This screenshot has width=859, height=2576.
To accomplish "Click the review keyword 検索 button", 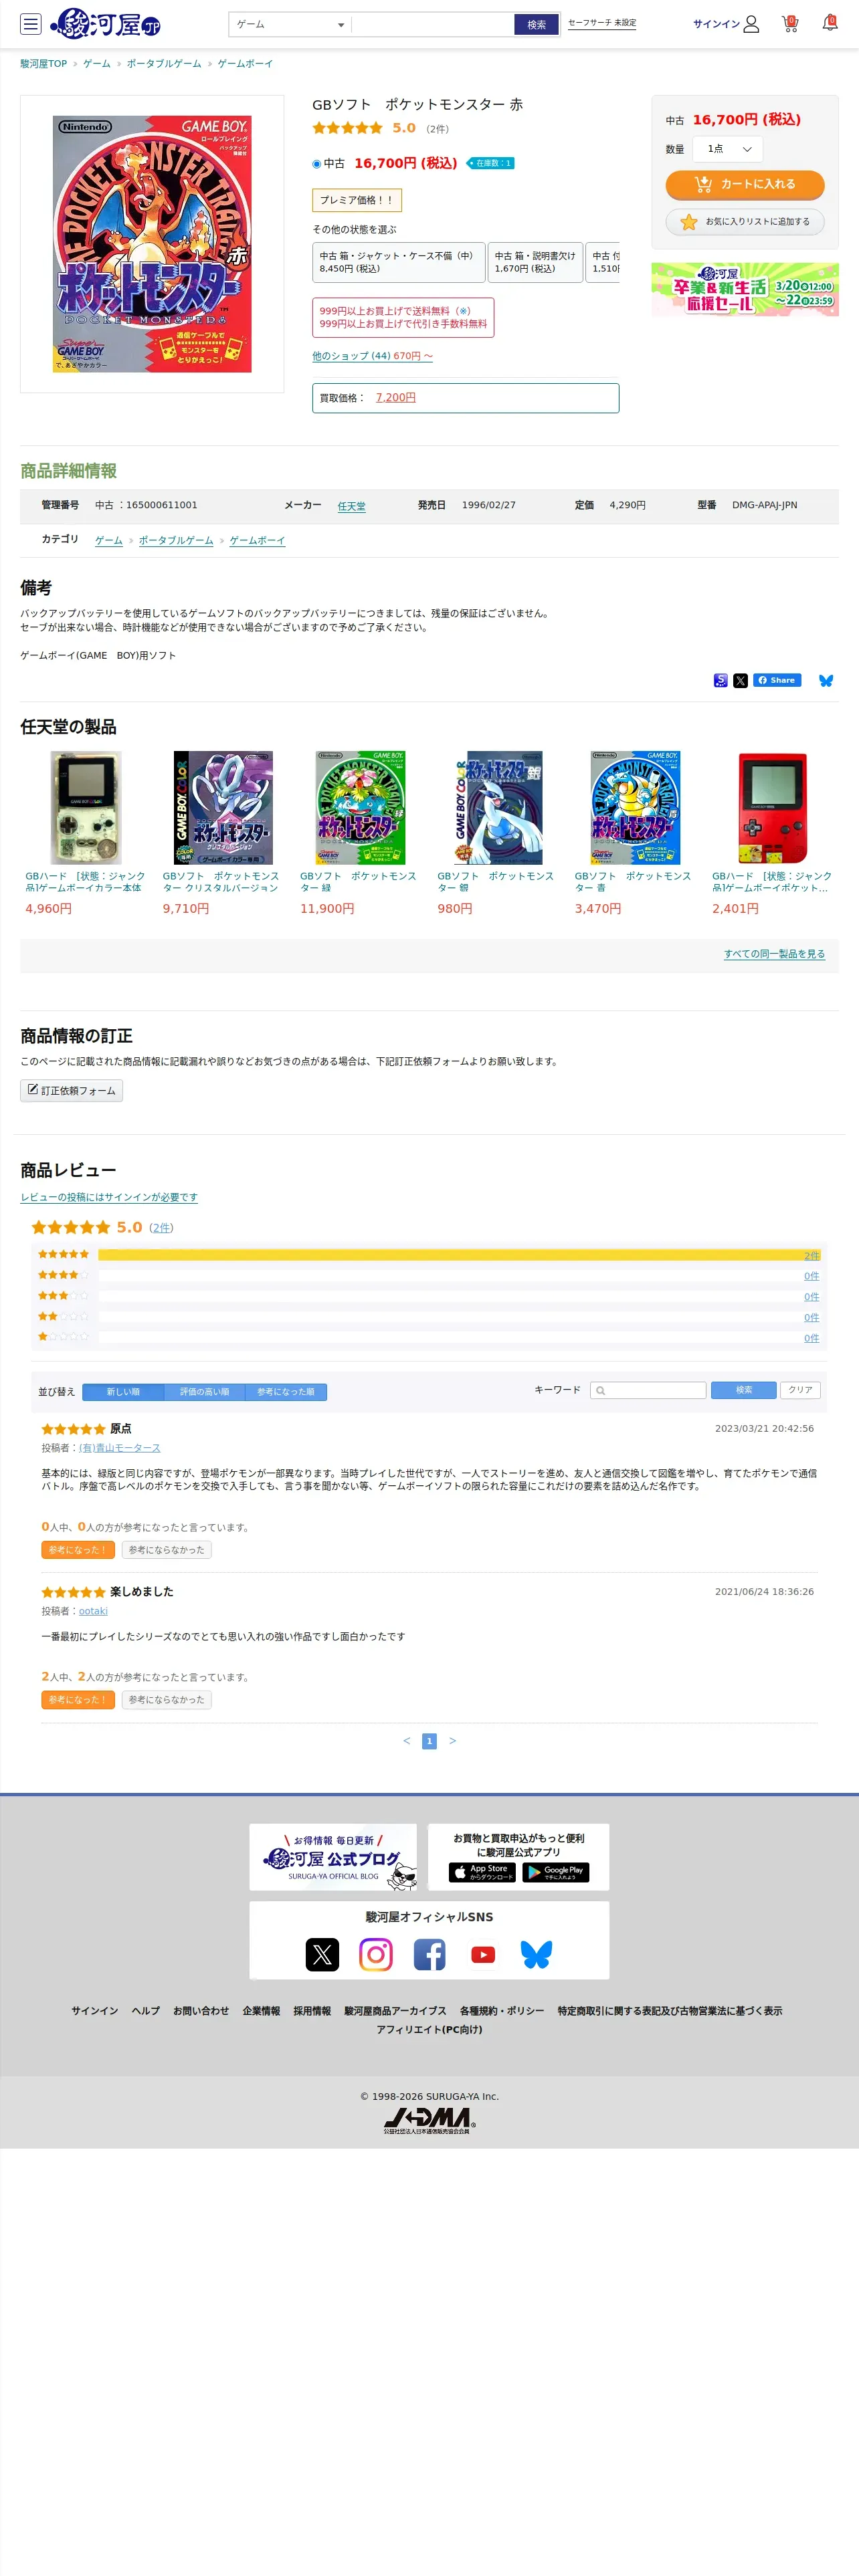I will coord(744,1390).
